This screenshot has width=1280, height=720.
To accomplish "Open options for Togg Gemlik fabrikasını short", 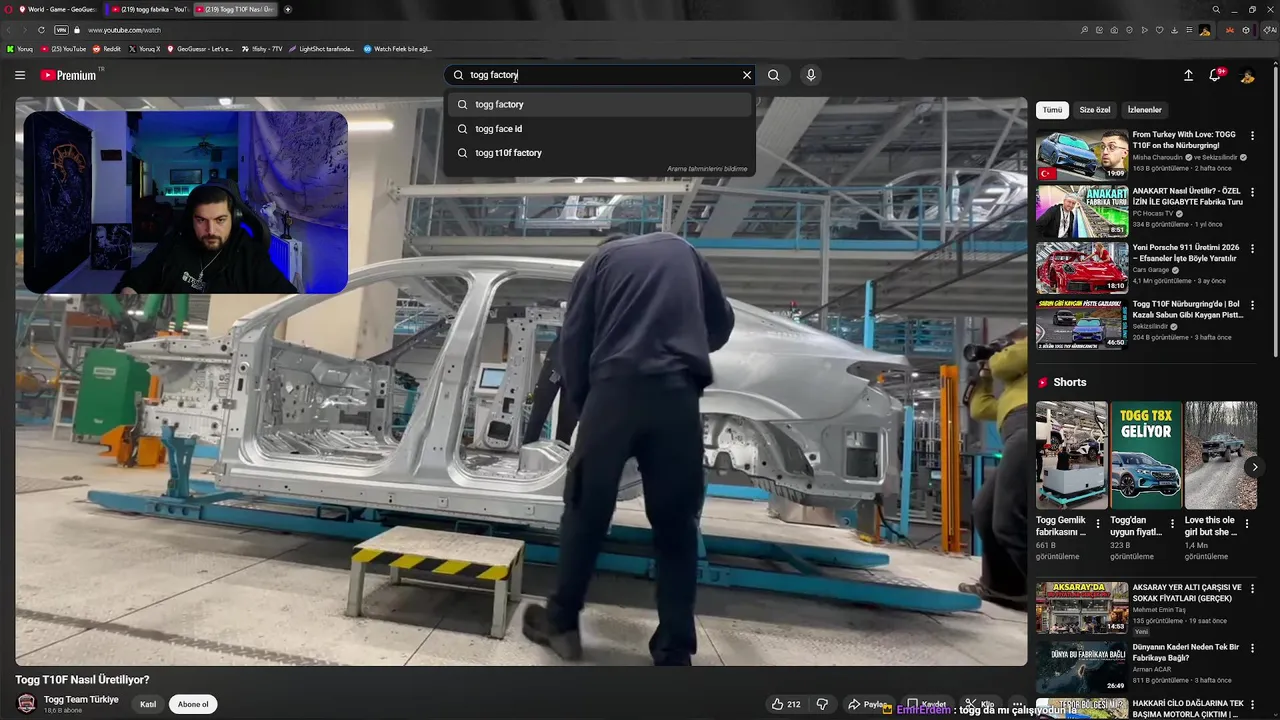I will pyautogui.click(x=1098, y=523).
